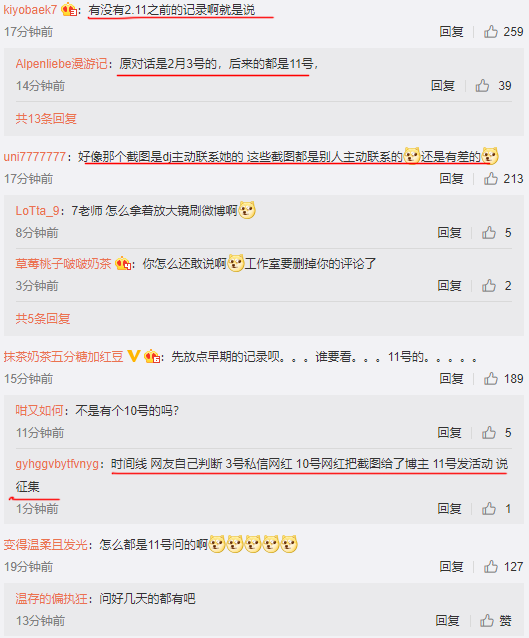Reply to kiyobaek7's comment via 回复
Image resolution: width=529 pixels, height=638 pixels.
click(451, 32)
